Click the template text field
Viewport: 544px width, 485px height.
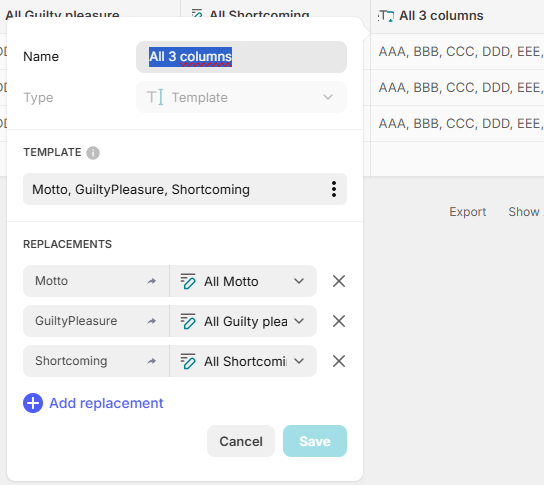[185, 189]
